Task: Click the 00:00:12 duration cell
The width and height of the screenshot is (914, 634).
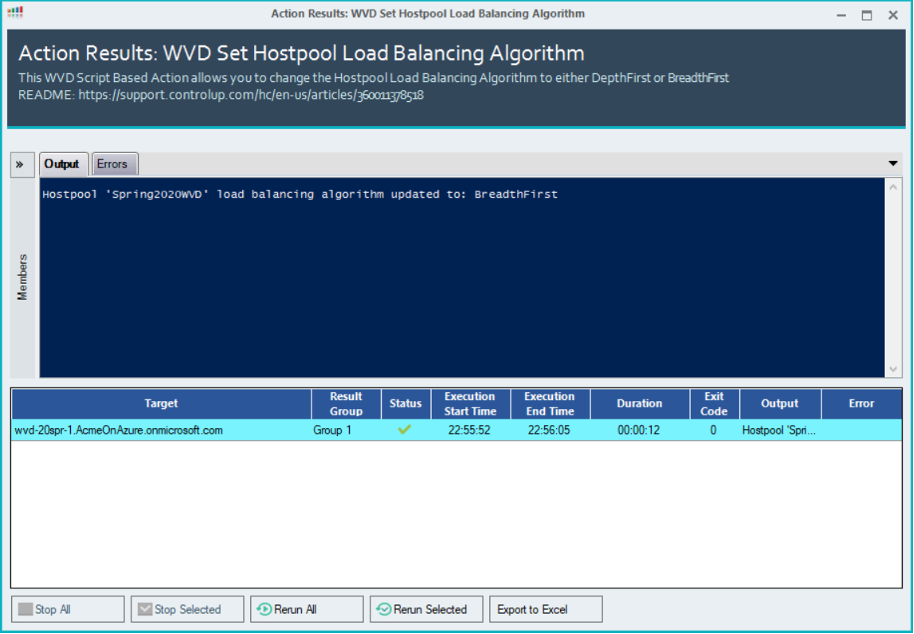Action: point(639,431)
